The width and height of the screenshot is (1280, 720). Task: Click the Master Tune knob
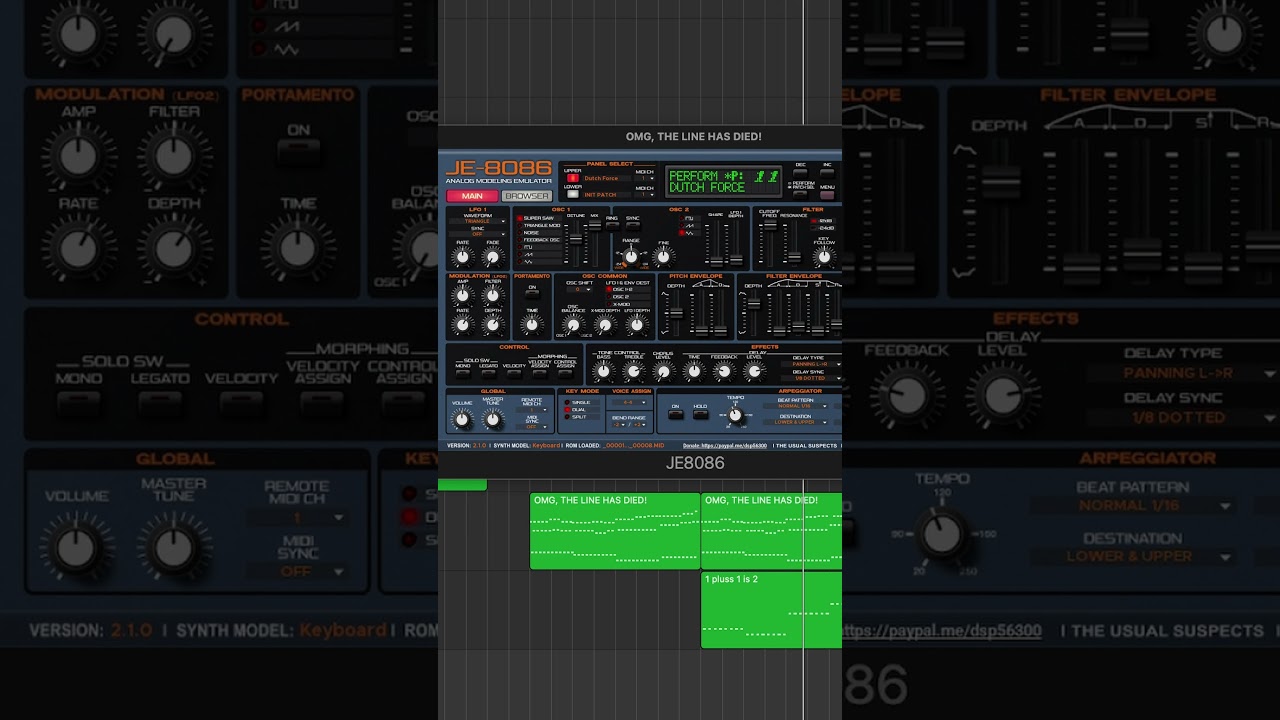click(x=492, y=419)
